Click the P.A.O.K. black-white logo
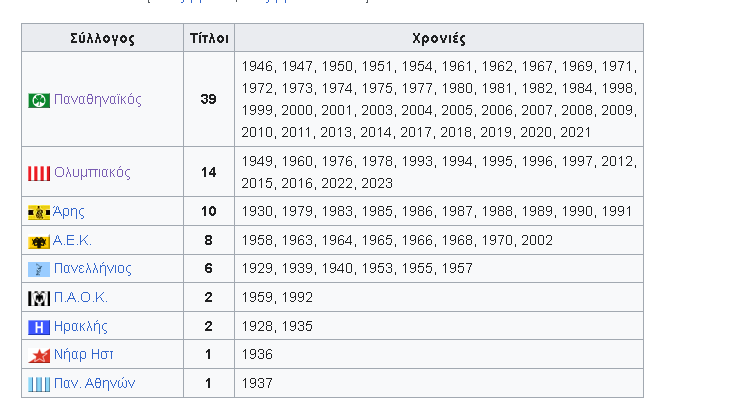The width and height of the screenshot is (732, 414). pos(39,298)
